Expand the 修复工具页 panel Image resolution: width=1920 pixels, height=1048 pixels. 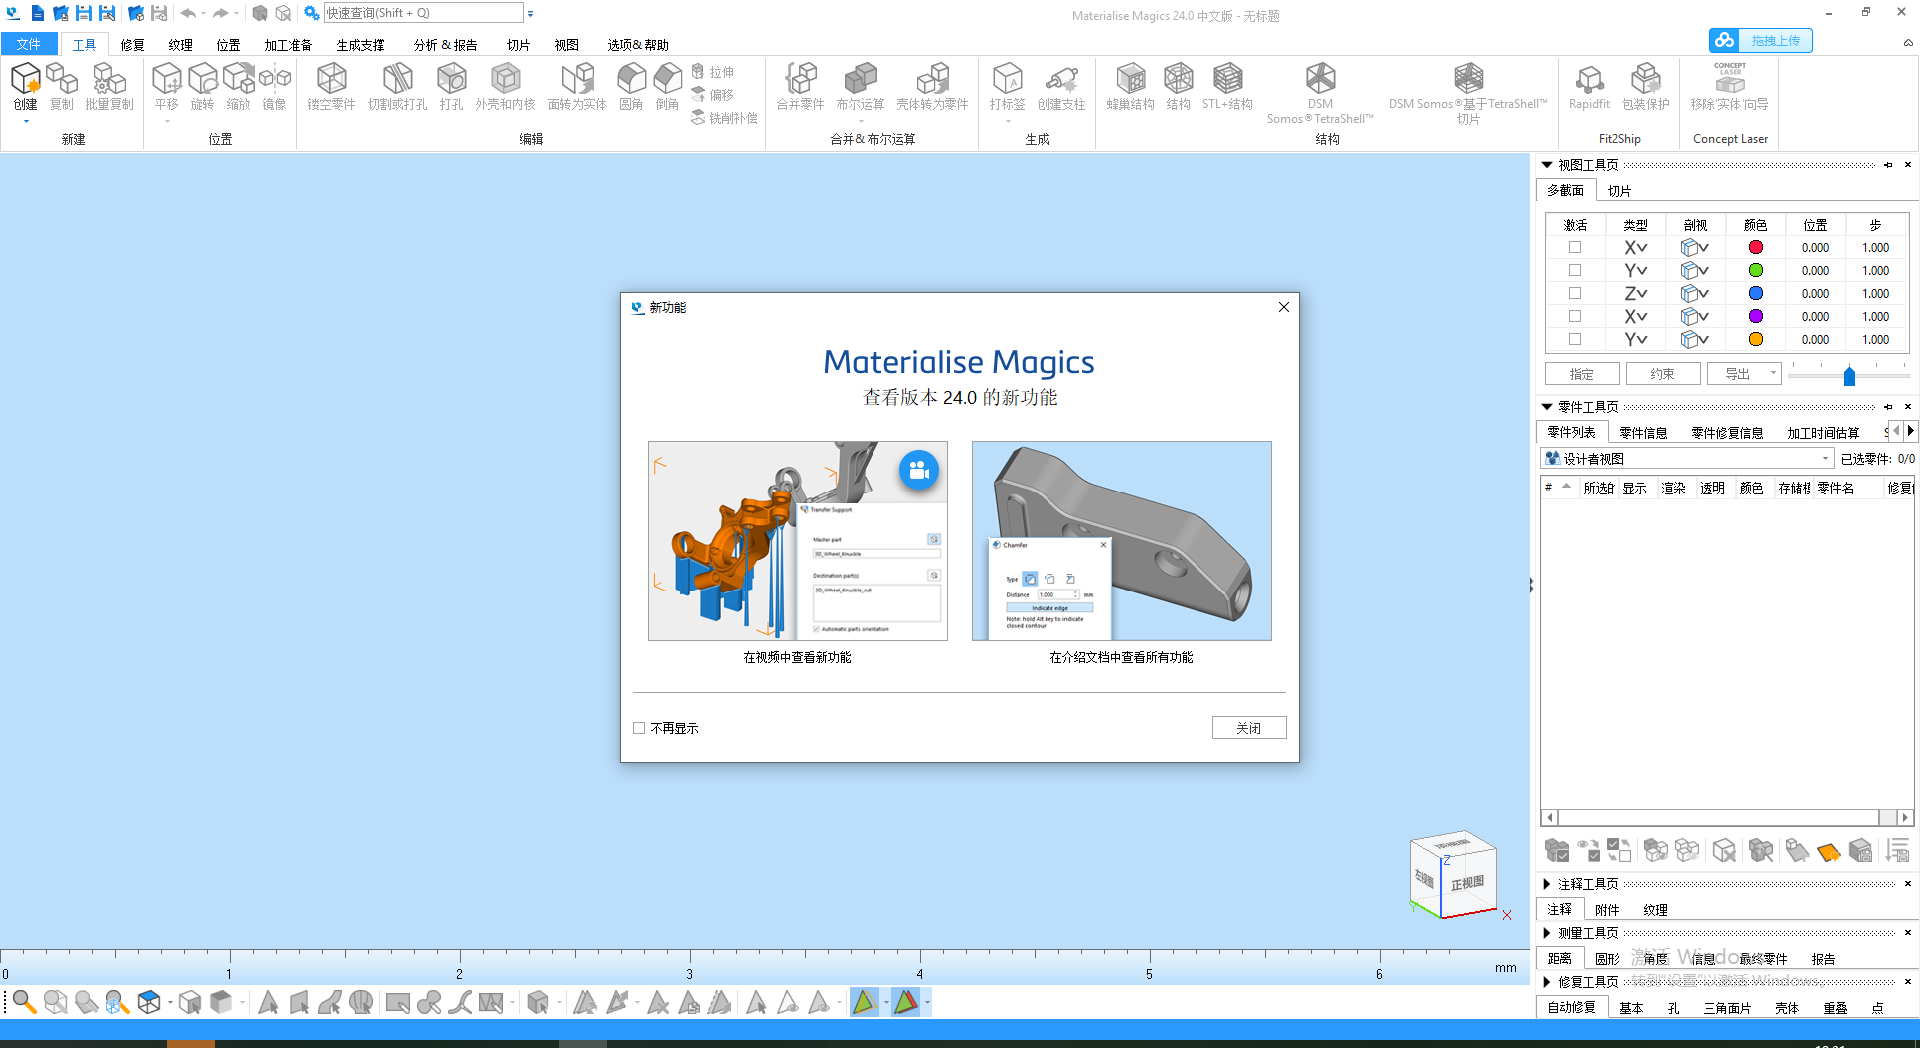[1547, 982]
